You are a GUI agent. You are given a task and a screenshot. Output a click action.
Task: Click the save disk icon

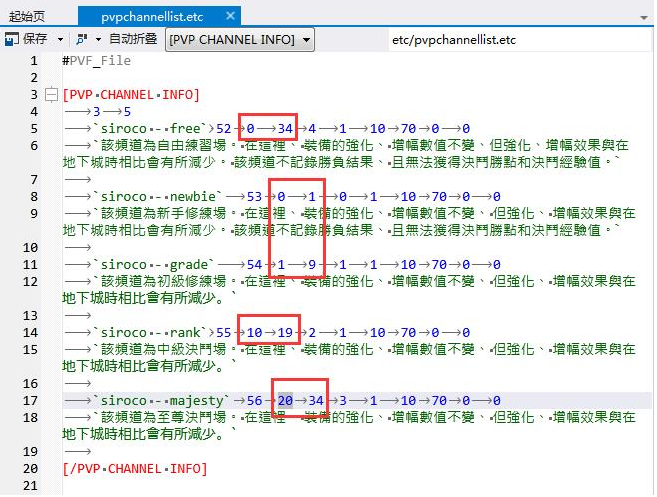click(x=12, y=39)
